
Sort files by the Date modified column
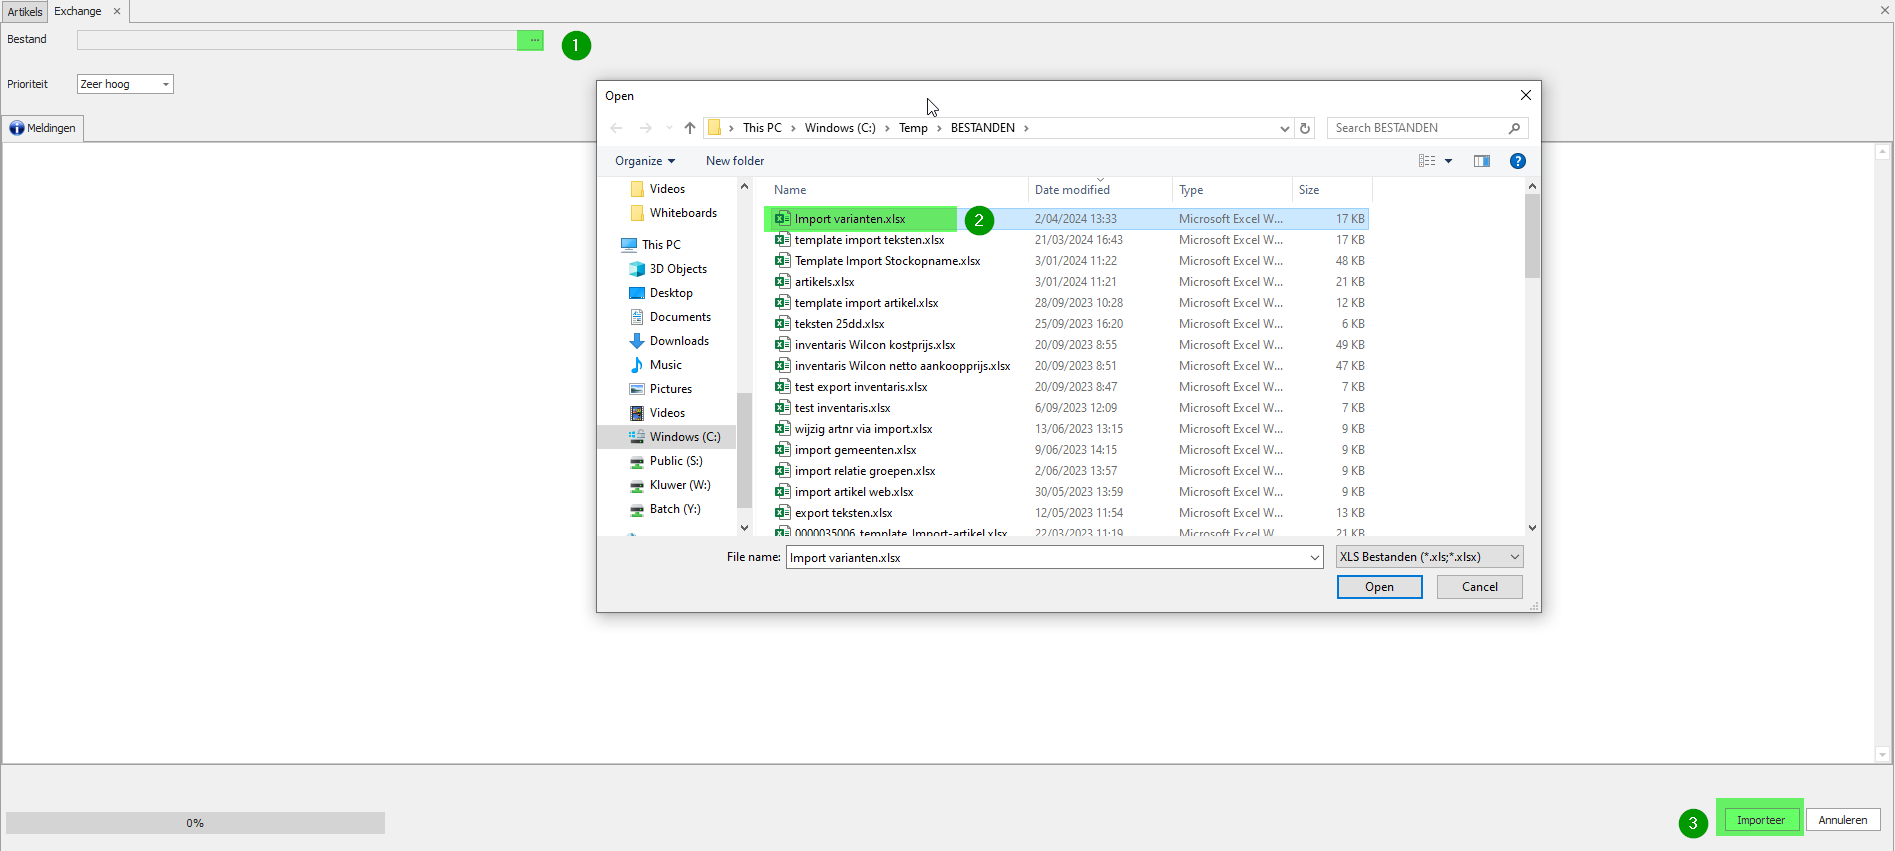(x=1072, y=190)
